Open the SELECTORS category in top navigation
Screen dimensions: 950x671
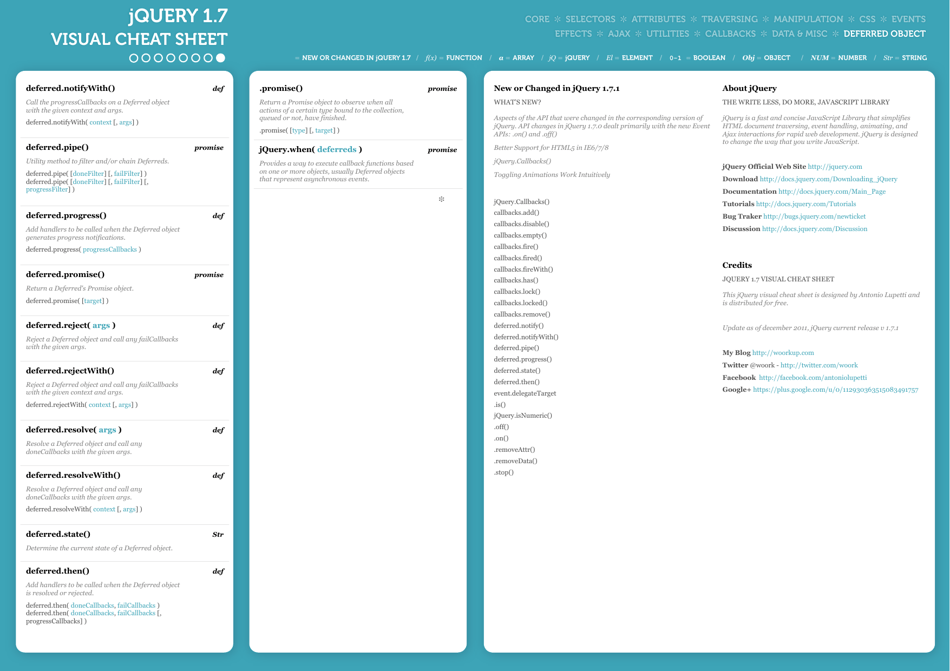coord(589,18)
